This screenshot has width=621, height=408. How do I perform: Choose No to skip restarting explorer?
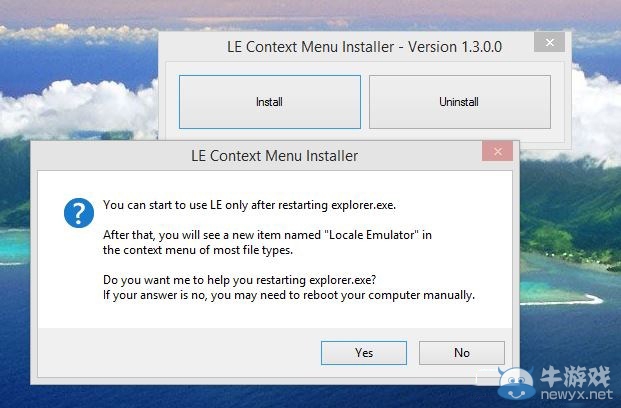(462, 353)
